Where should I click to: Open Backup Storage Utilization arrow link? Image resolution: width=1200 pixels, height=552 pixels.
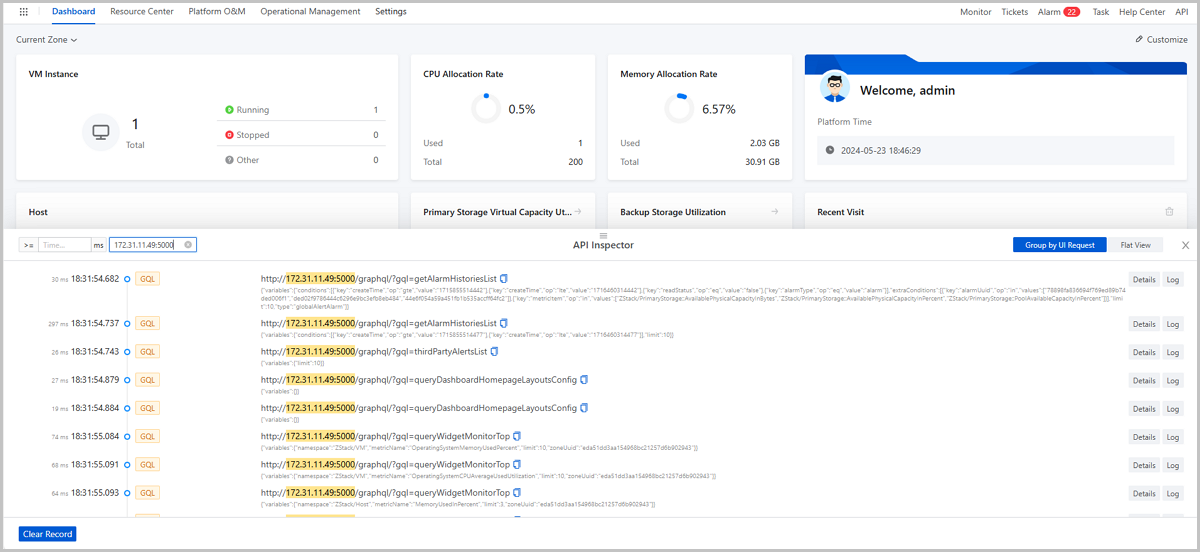(774, 212)
